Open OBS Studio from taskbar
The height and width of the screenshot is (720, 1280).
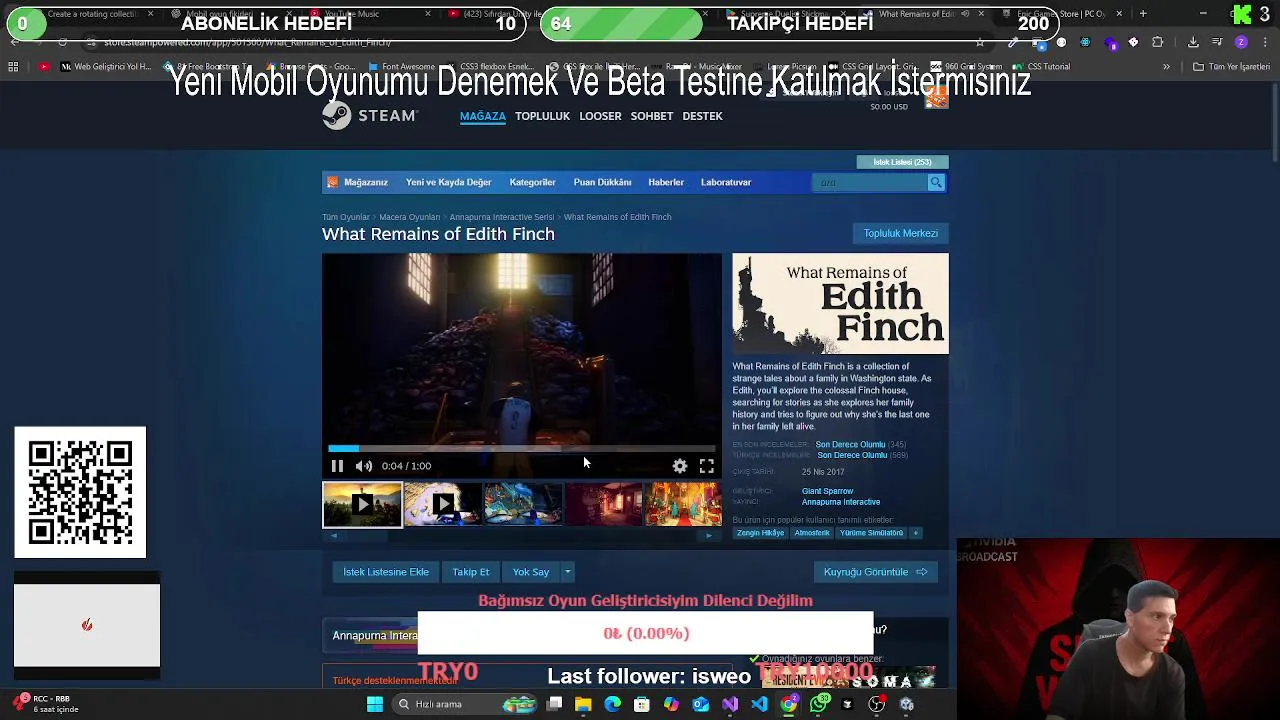(x=877, y=704)
